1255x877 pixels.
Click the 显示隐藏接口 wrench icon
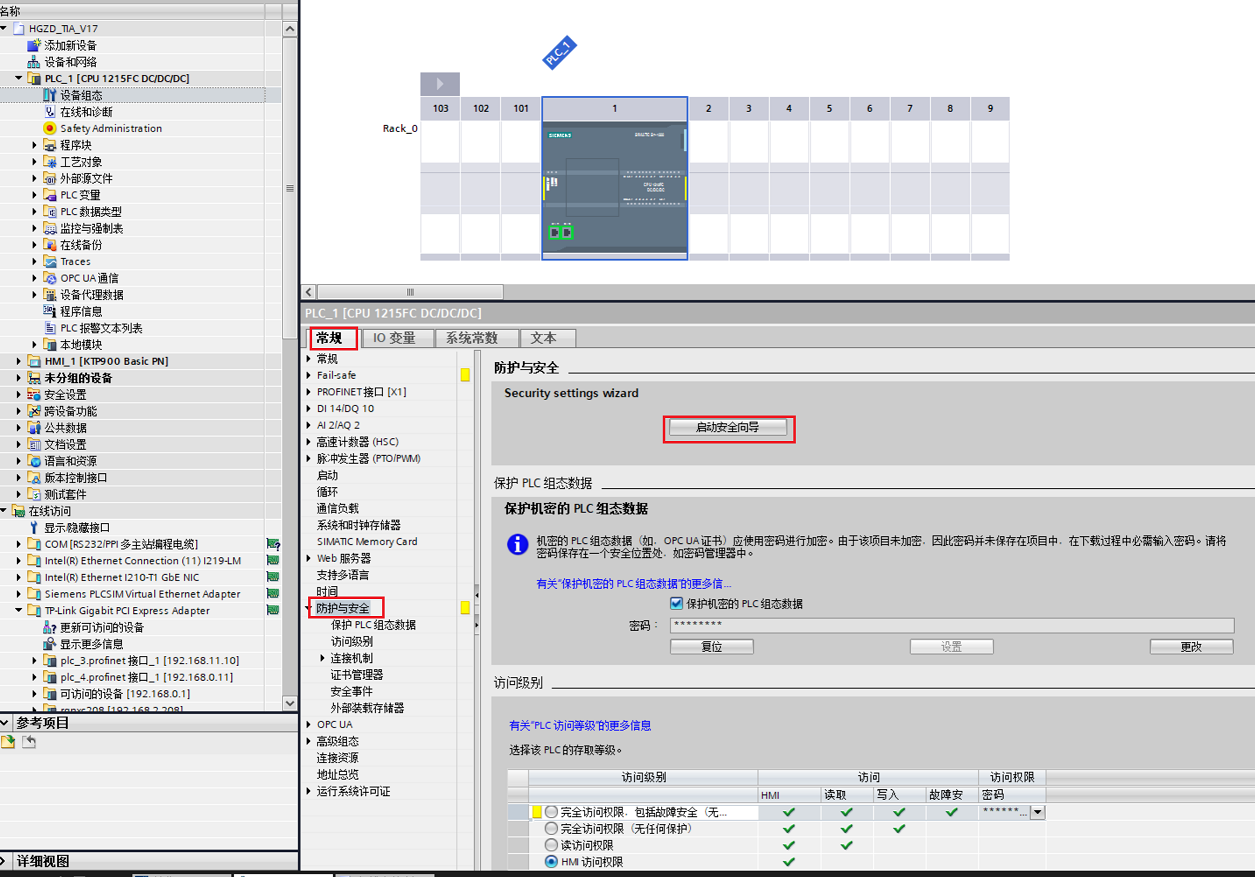point(34,527)
